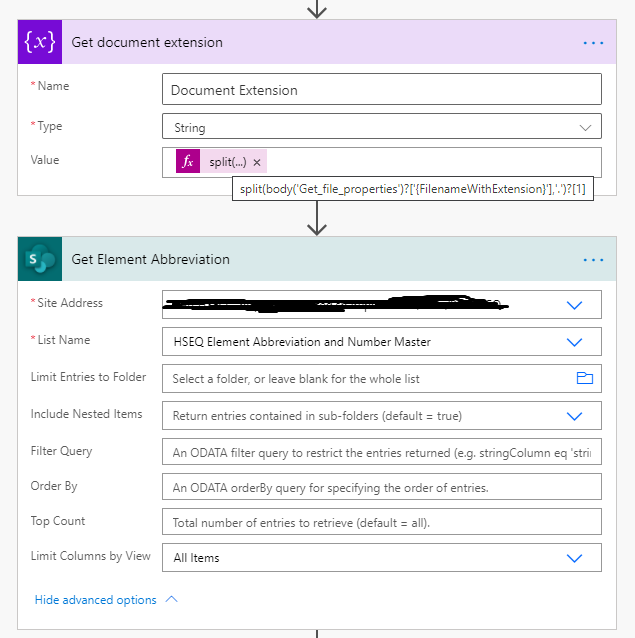Expand the Site Address dropdown
Viewport: 635px width, 638px height.
574,305
